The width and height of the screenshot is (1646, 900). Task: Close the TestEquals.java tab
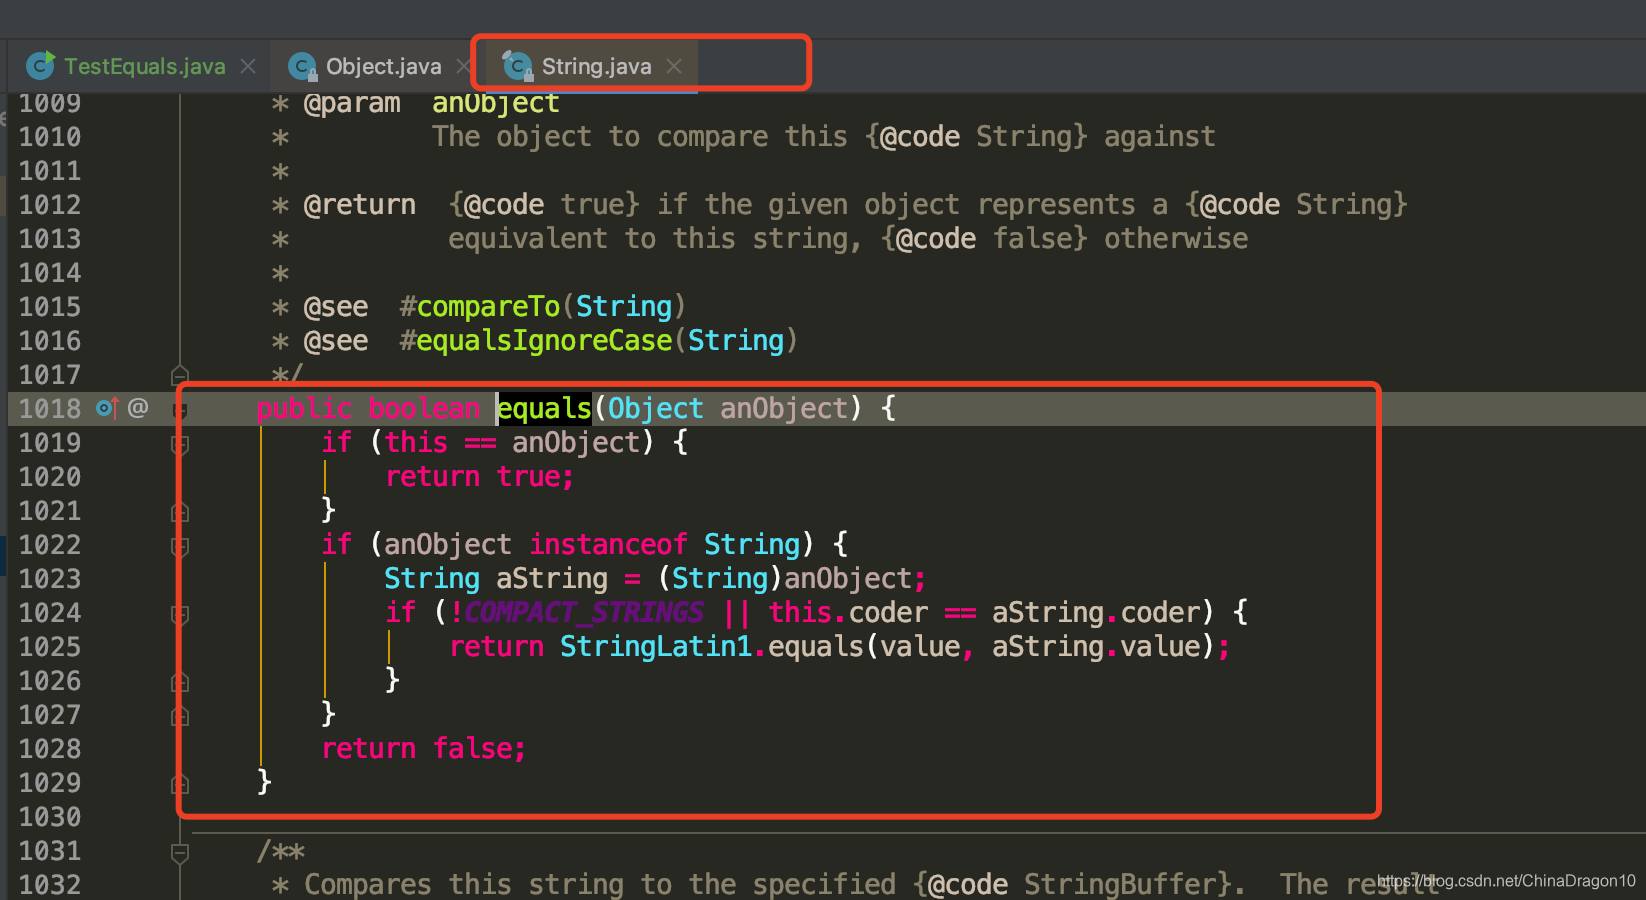click(x=248, y=66)
